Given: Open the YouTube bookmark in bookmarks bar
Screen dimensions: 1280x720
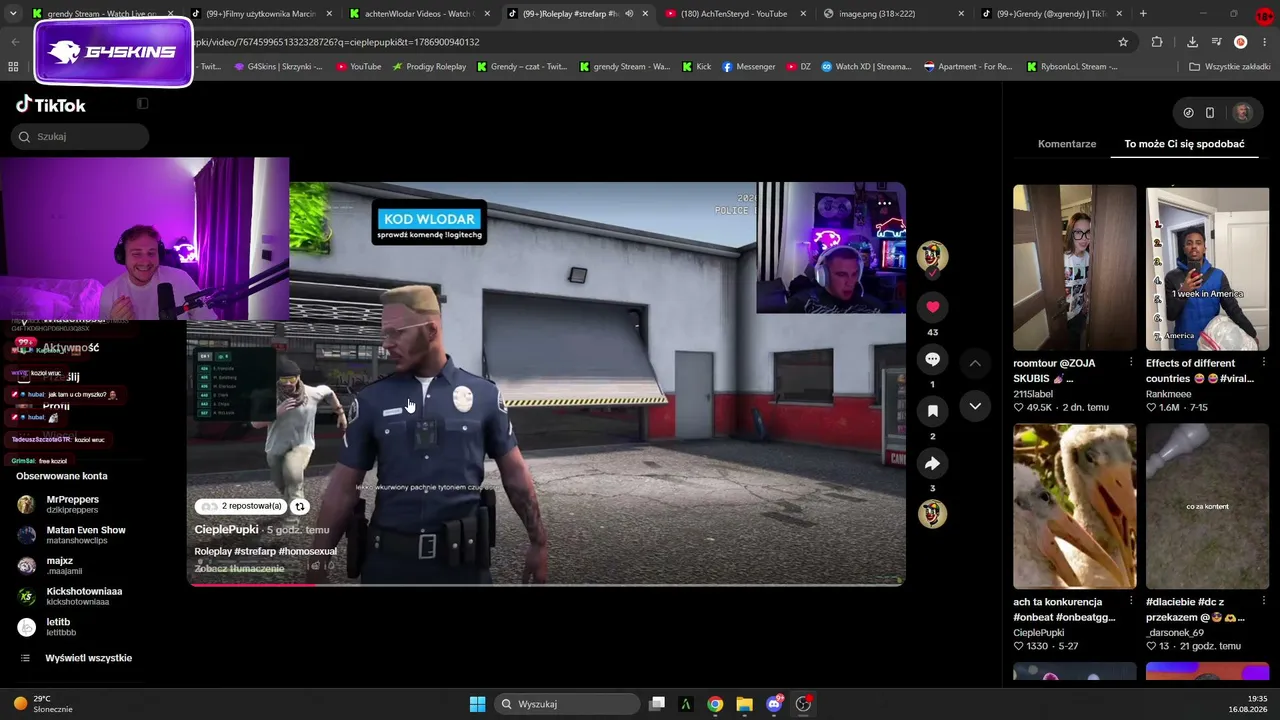Looking at the screenshot, I should (358, 67).
